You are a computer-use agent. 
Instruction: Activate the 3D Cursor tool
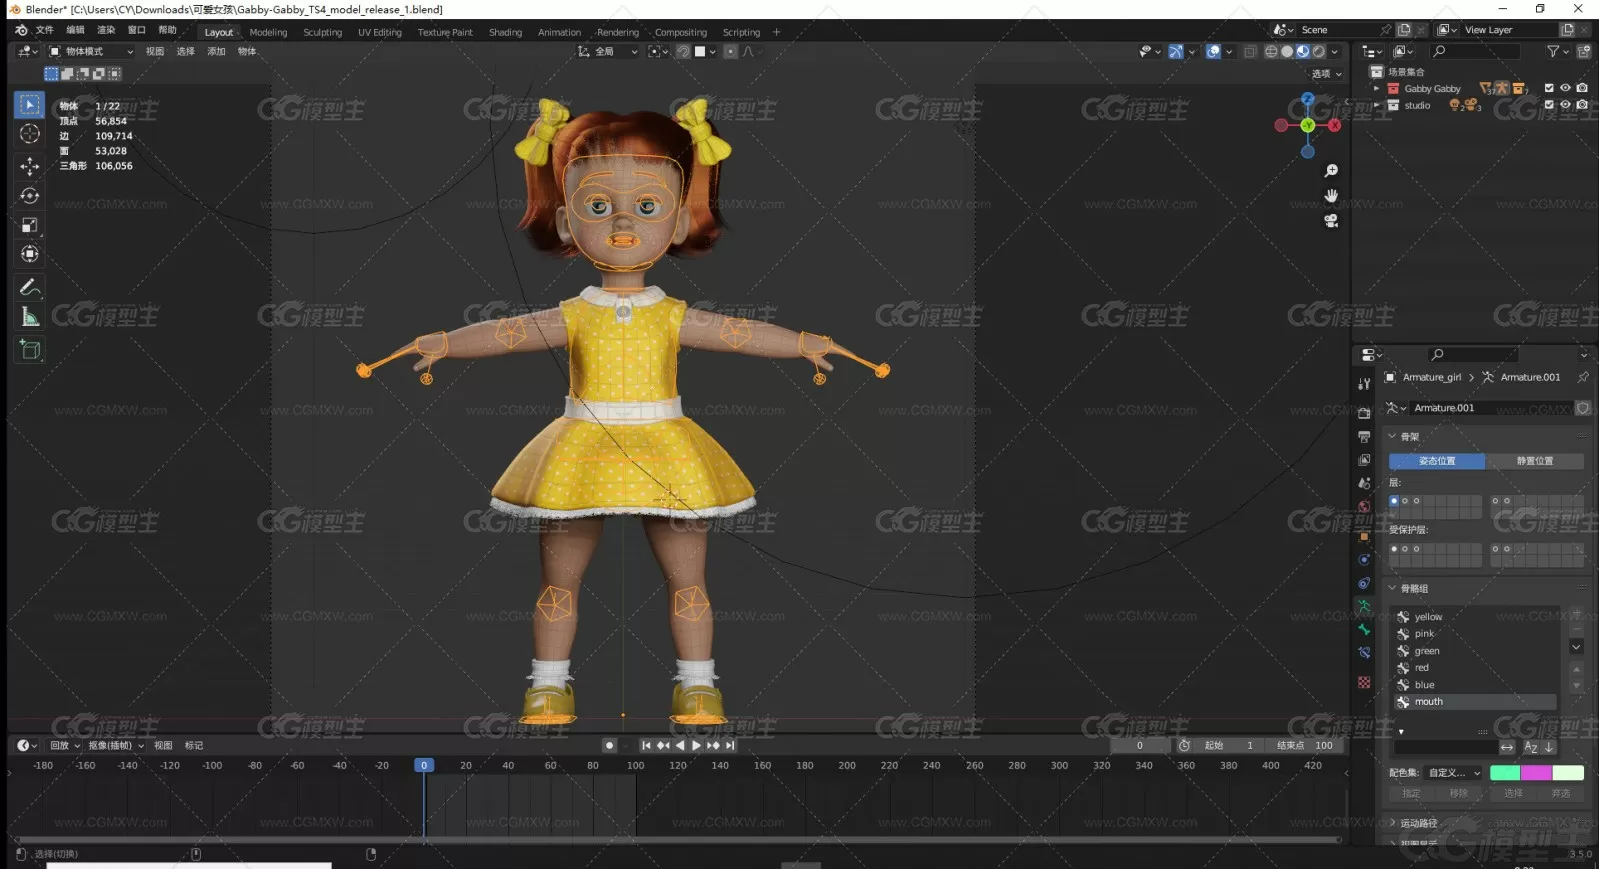pos(29,134)
